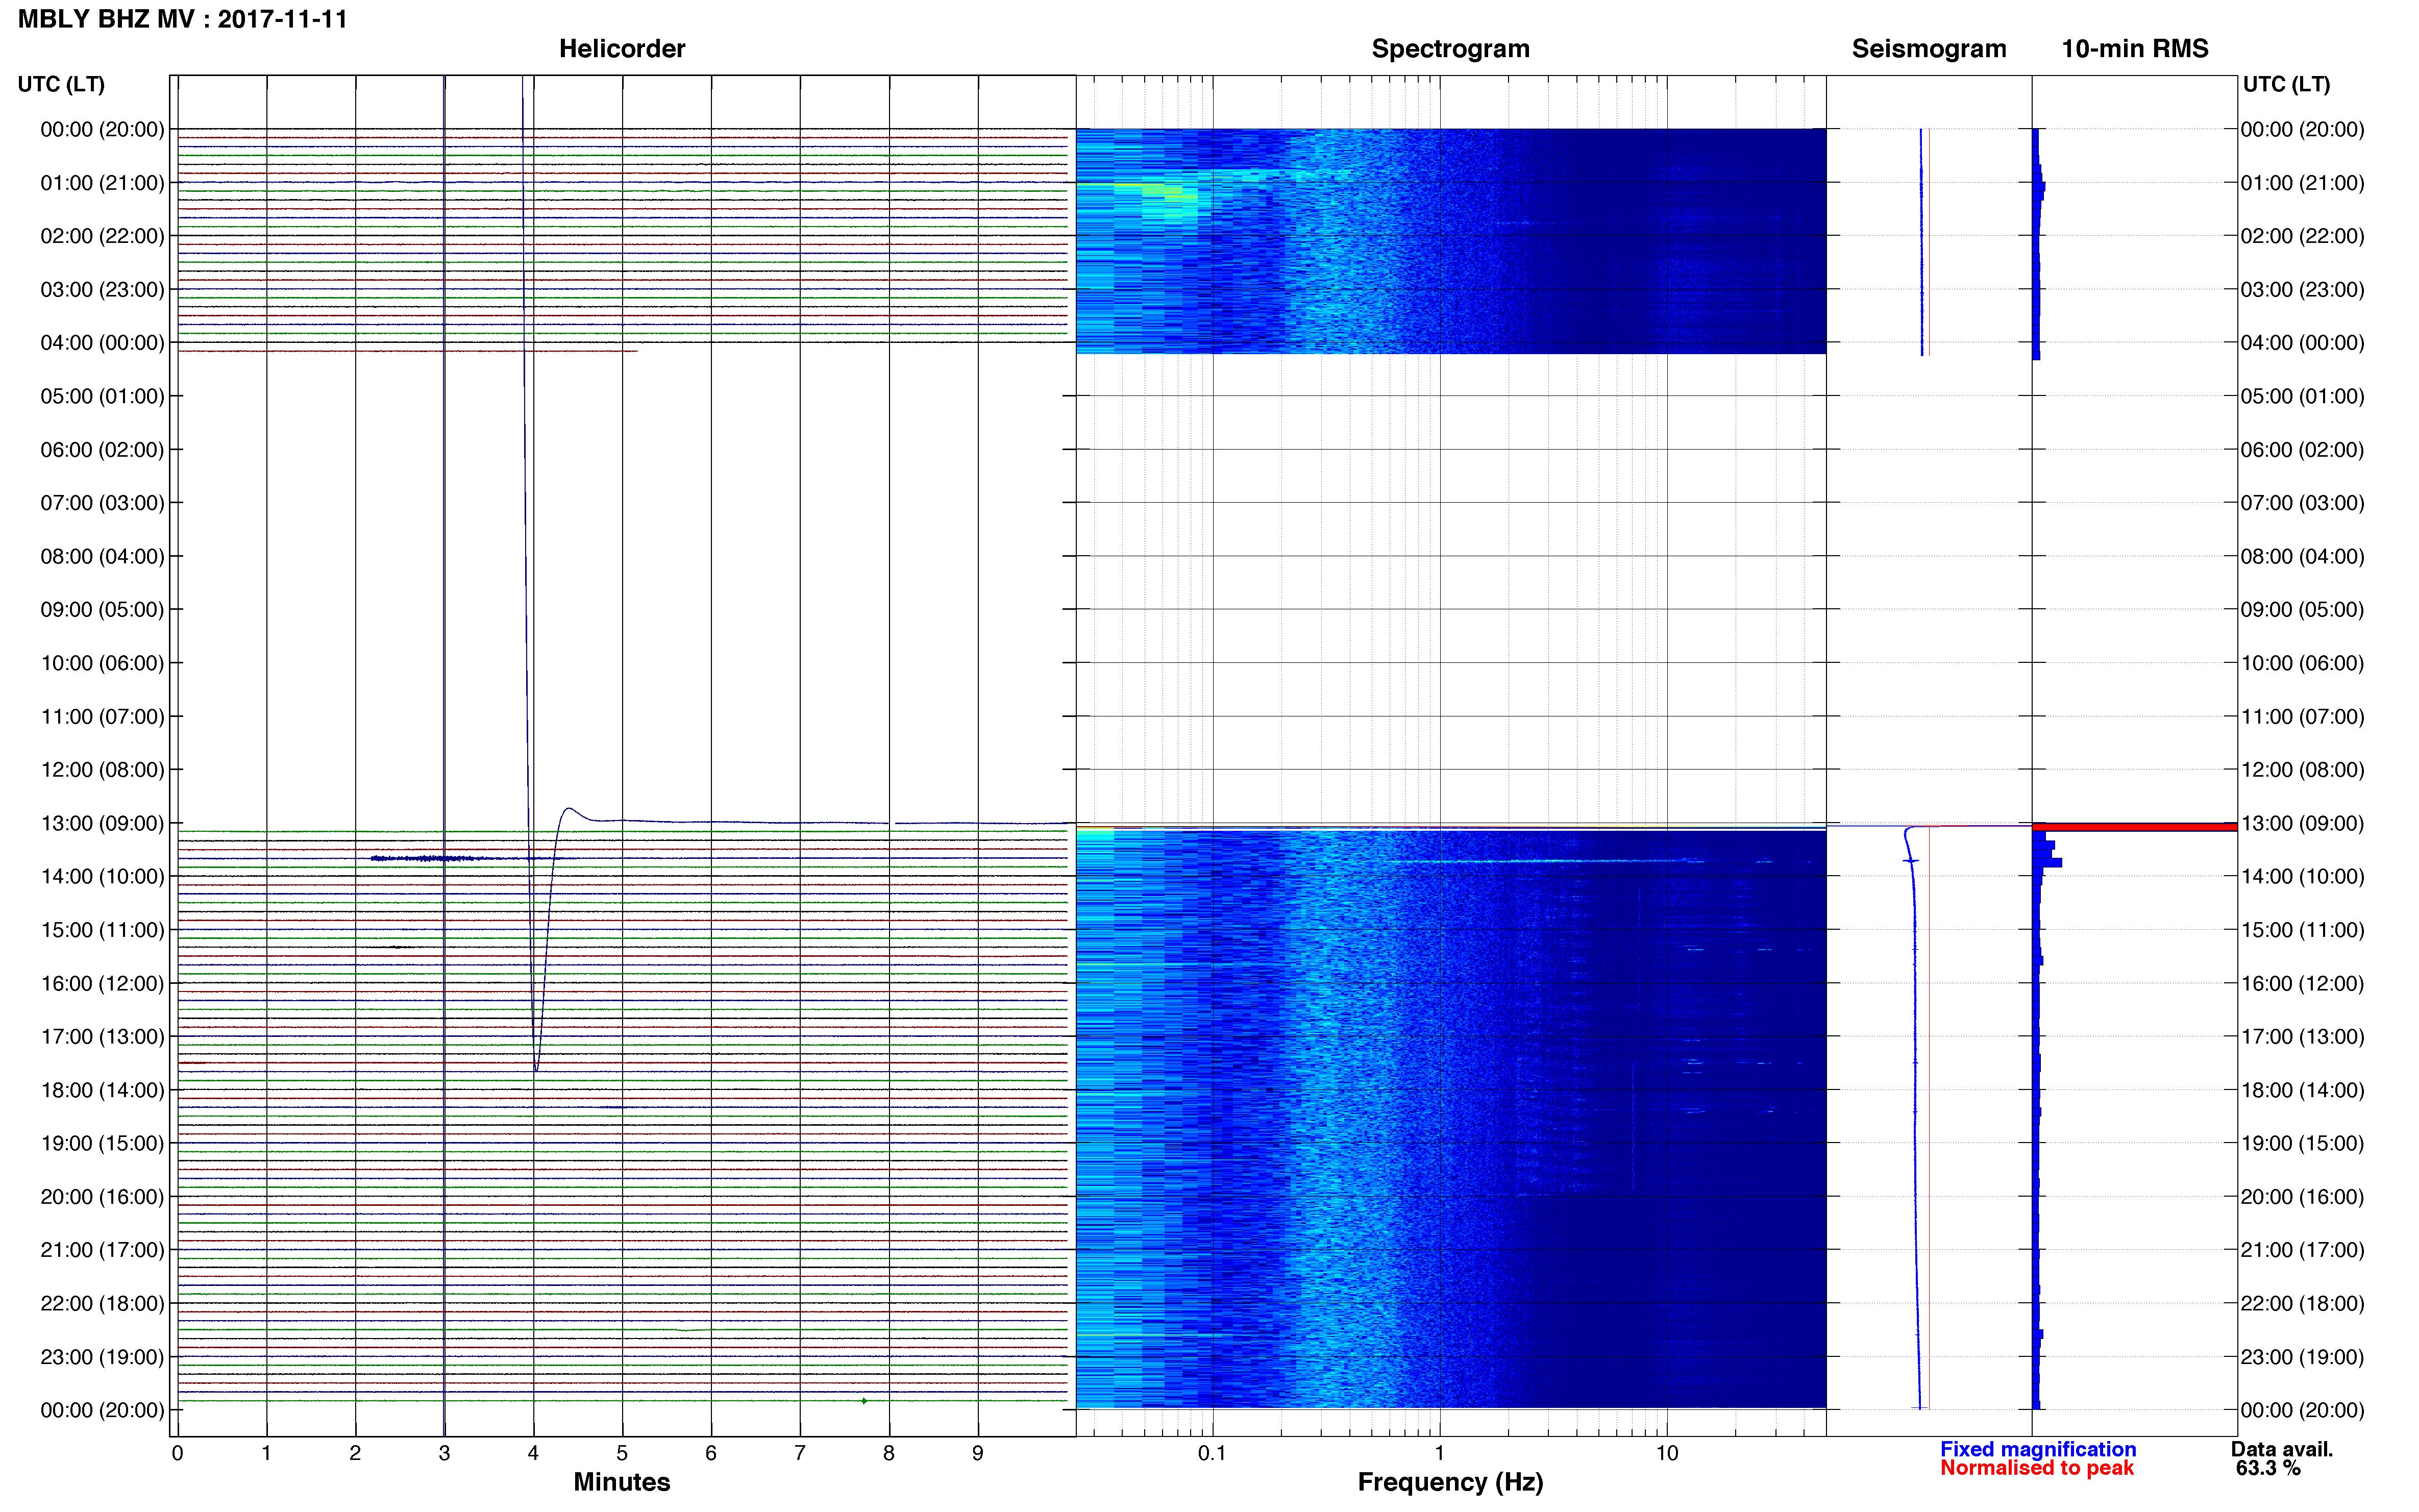
Task: Click '11:00 (07:00)' tick on RMS axis
Action: click(x=2302, y=716)
